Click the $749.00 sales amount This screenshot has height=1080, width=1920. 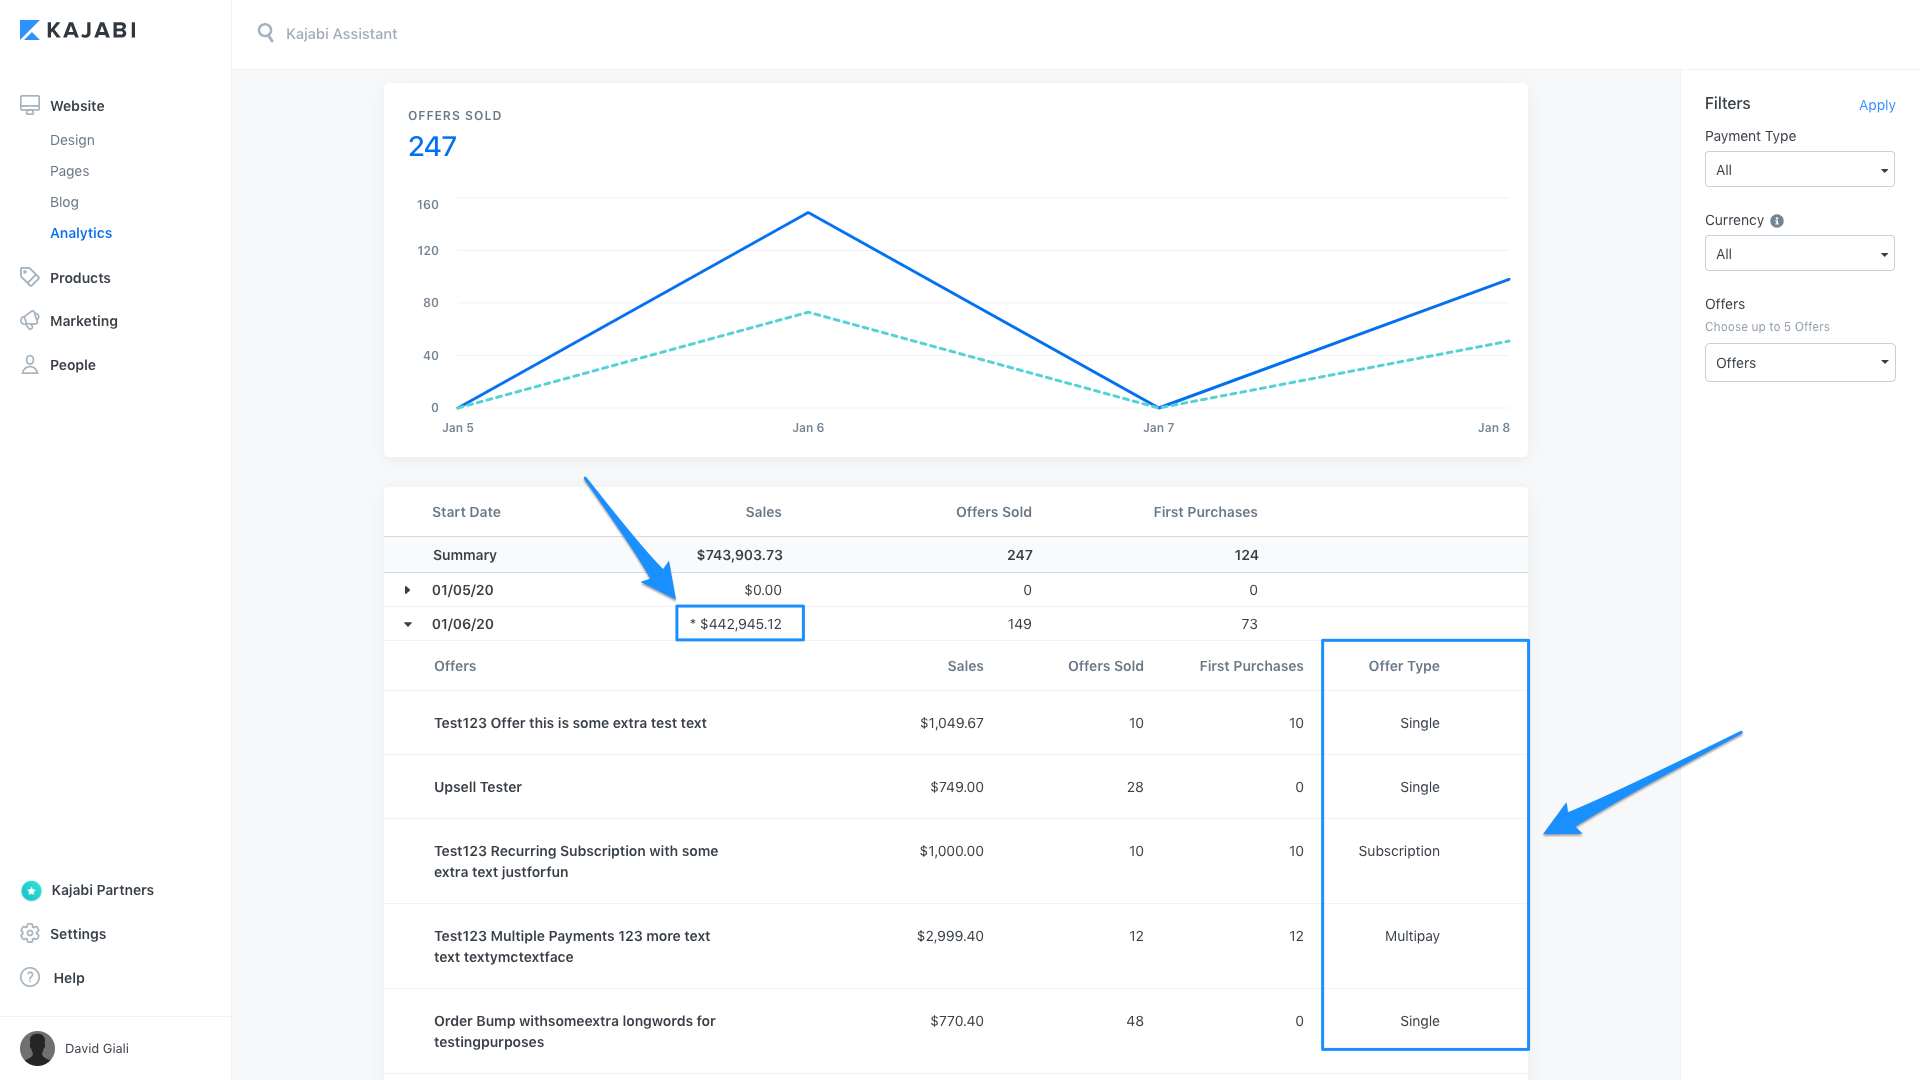point(956,787)
